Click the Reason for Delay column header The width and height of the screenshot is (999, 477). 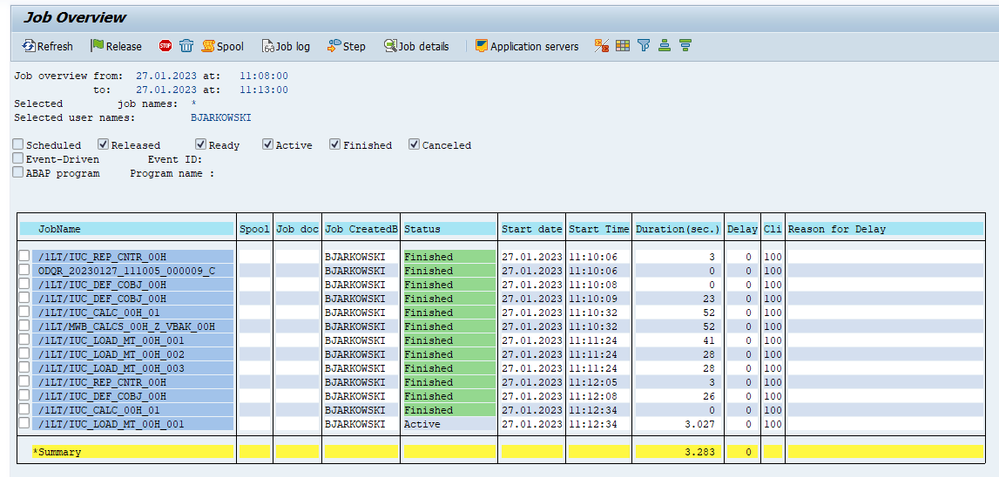point(885,229)
